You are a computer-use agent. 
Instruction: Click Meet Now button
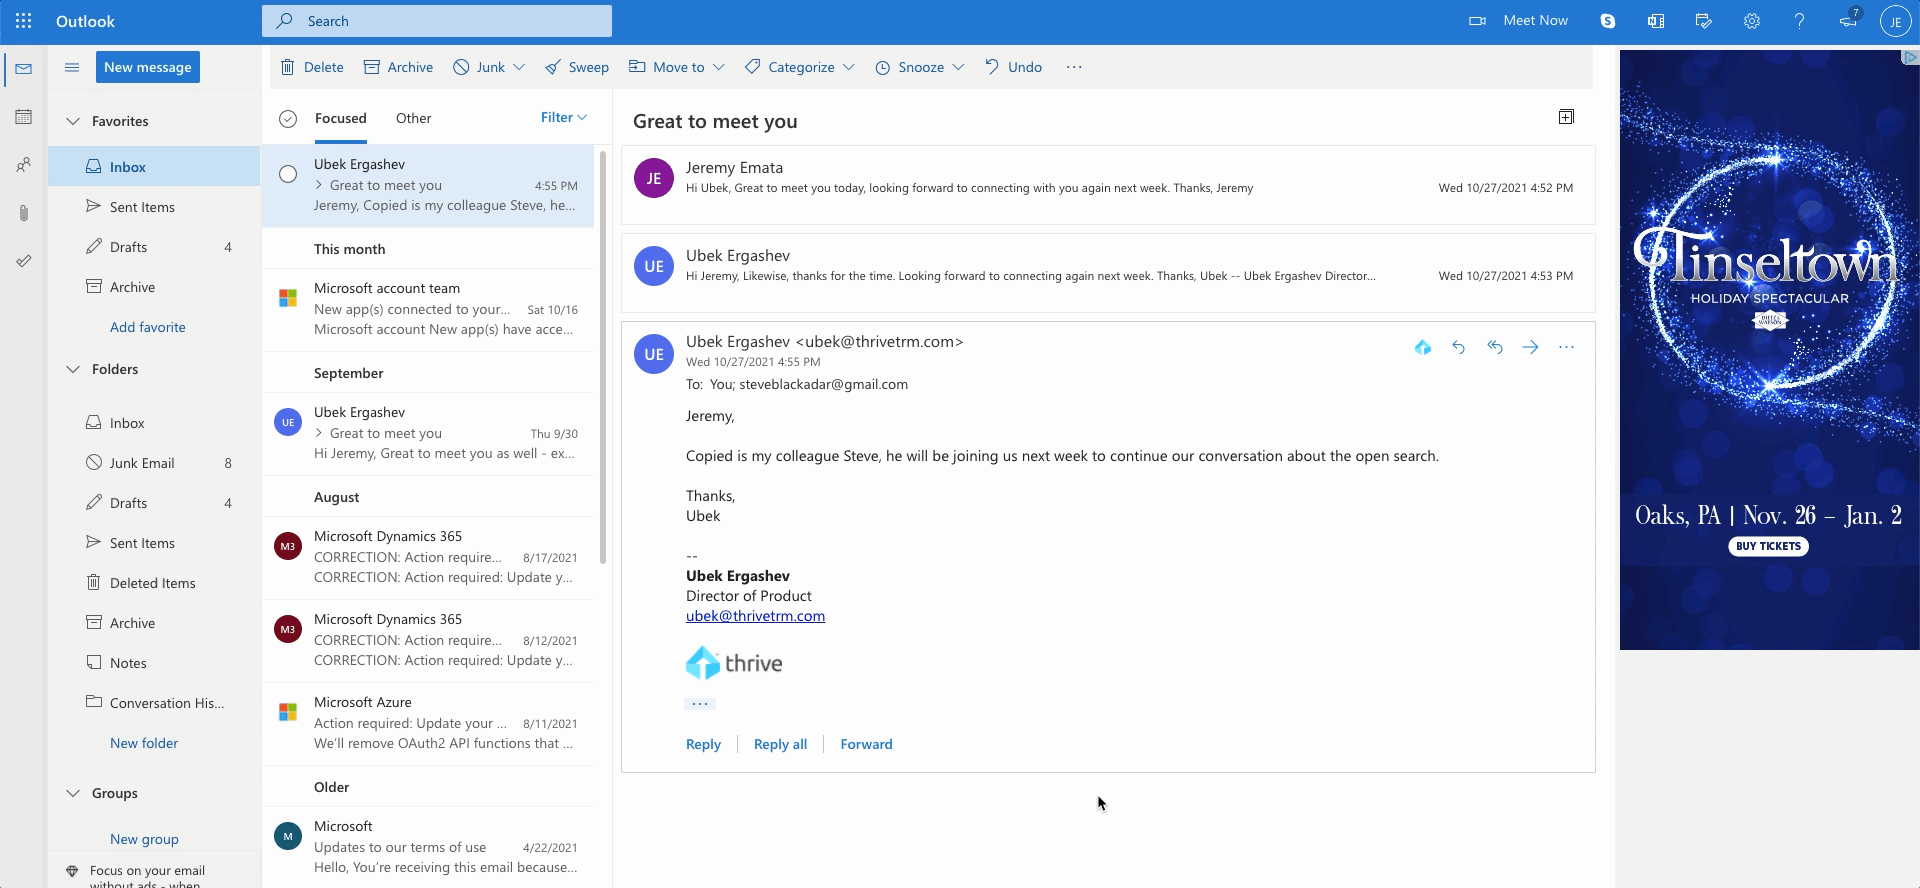coord(1518,21)
